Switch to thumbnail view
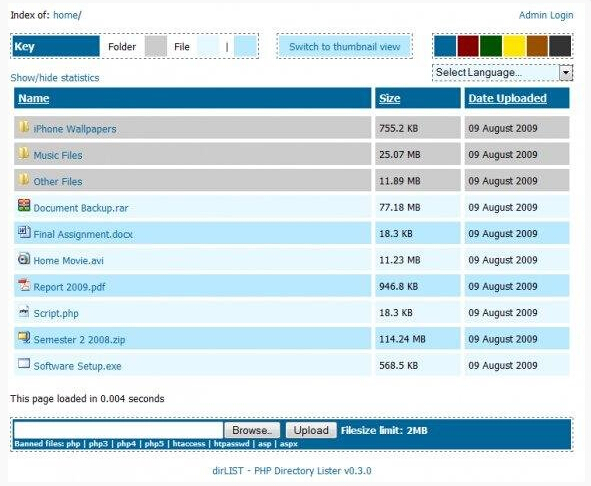Viewport: 591px width, 486px height. (344, 47)
